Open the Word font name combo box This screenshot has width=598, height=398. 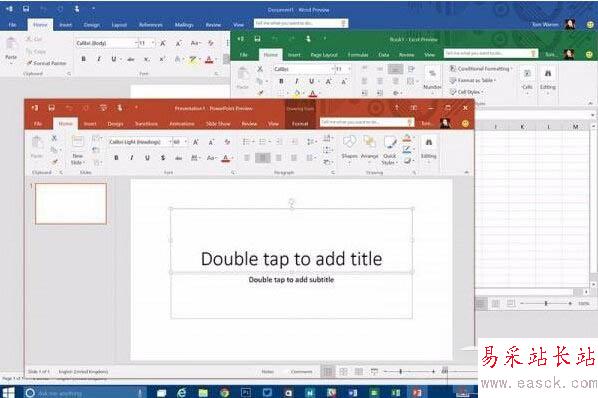[x=106, y=43]
